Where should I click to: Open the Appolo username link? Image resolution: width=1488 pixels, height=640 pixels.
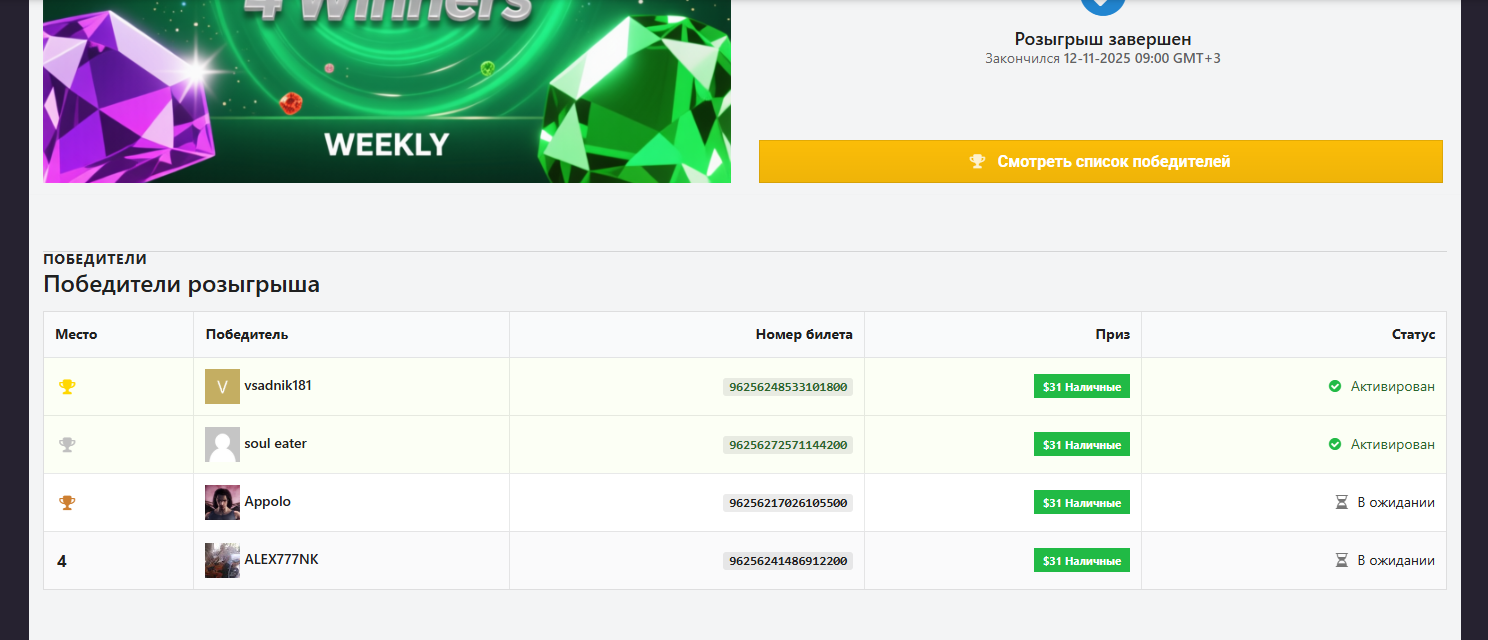pyautogui.click(x=267, y=501)
